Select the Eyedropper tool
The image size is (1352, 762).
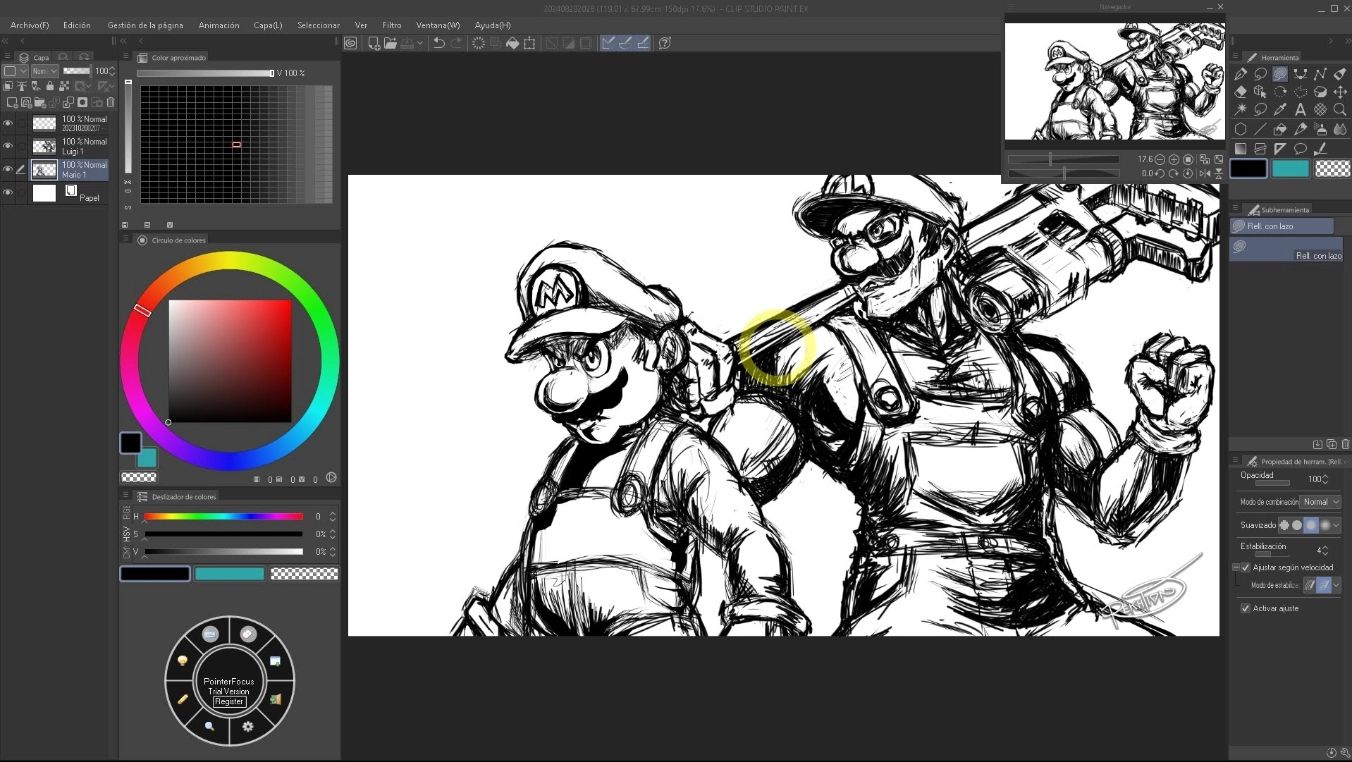pyautogui.click(x=1280, y=109)
